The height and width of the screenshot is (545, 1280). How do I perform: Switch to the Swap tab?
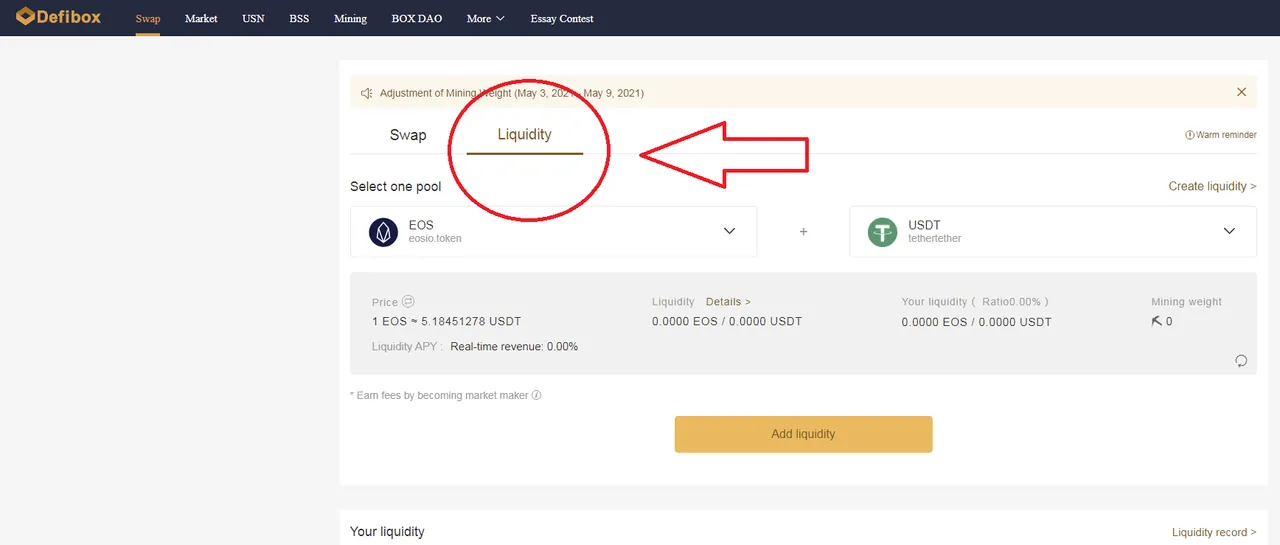(x=408, y=135)
